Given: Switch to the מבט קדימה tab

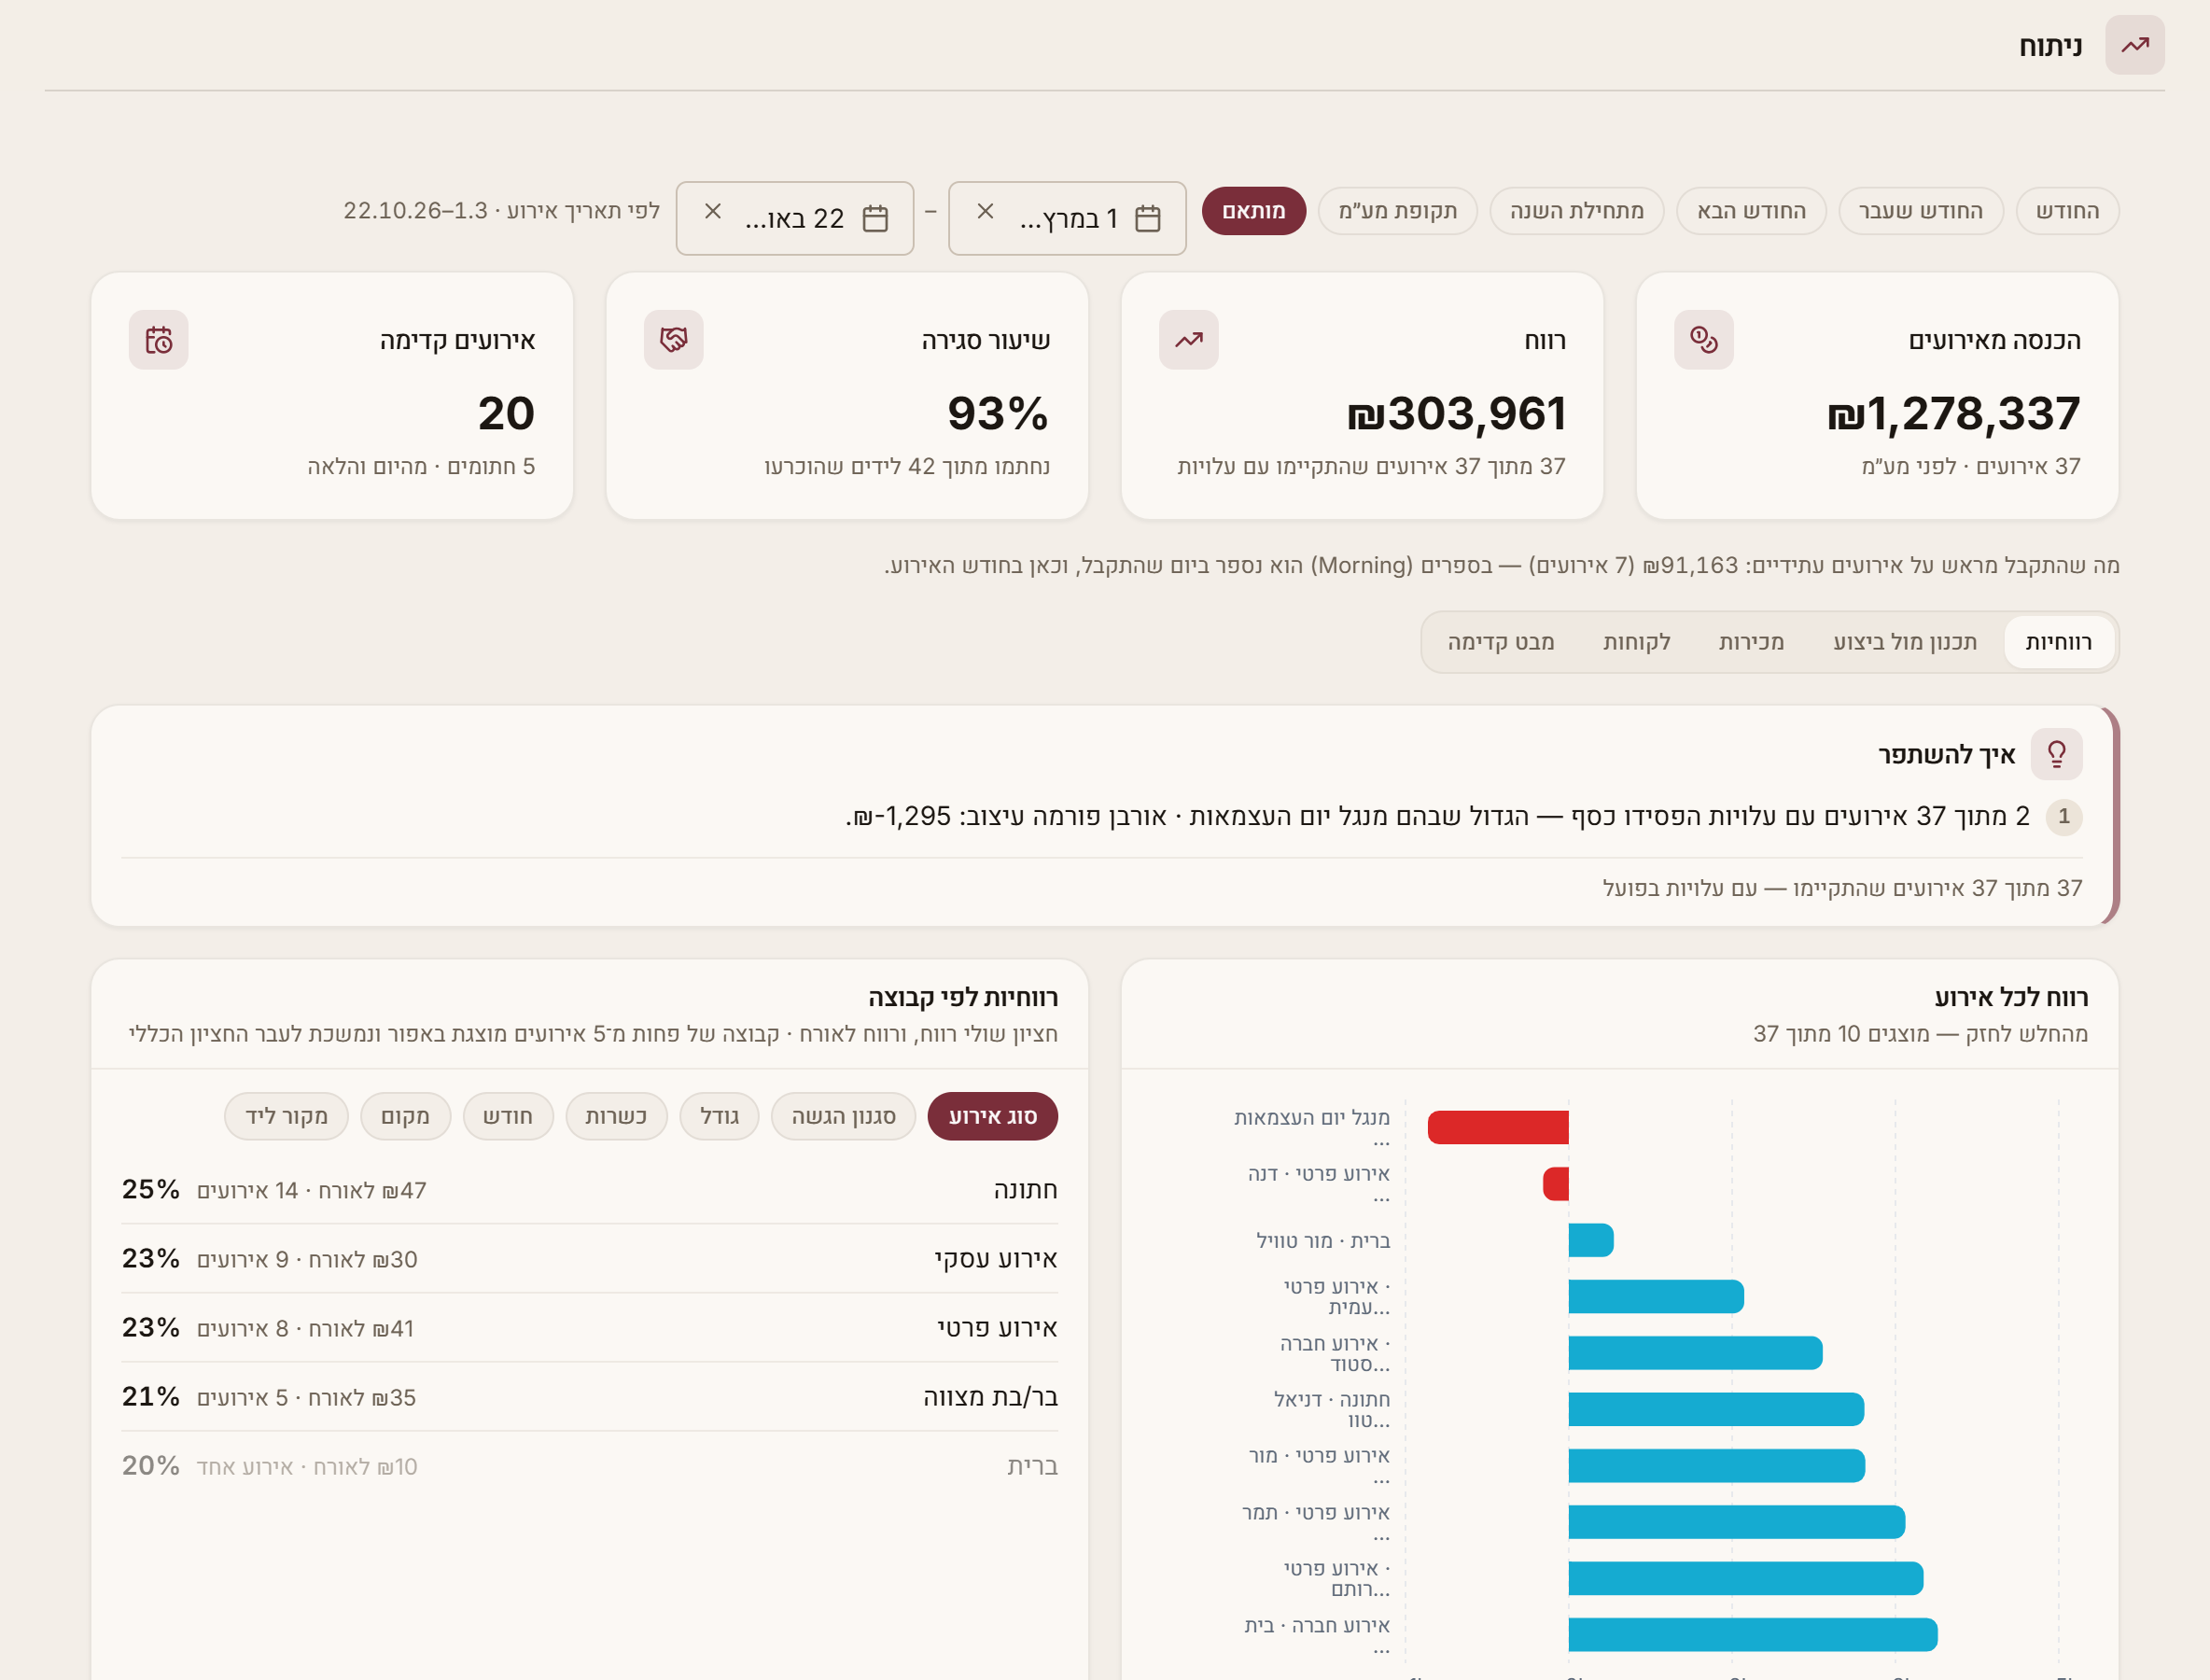Looking at the screenshot, I should pos(1500,642).
